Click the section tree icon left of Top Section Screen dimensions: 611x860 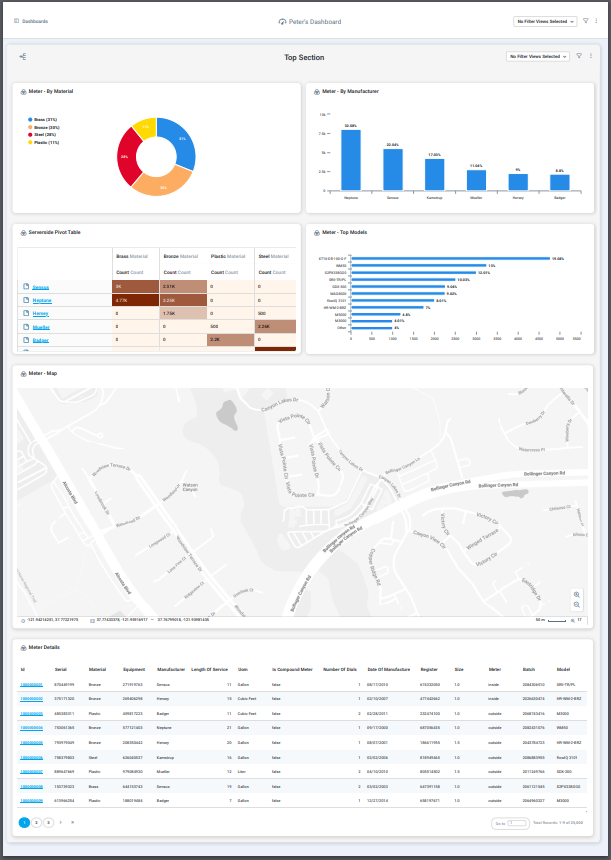pyautogui.click(x=22, y=57)
